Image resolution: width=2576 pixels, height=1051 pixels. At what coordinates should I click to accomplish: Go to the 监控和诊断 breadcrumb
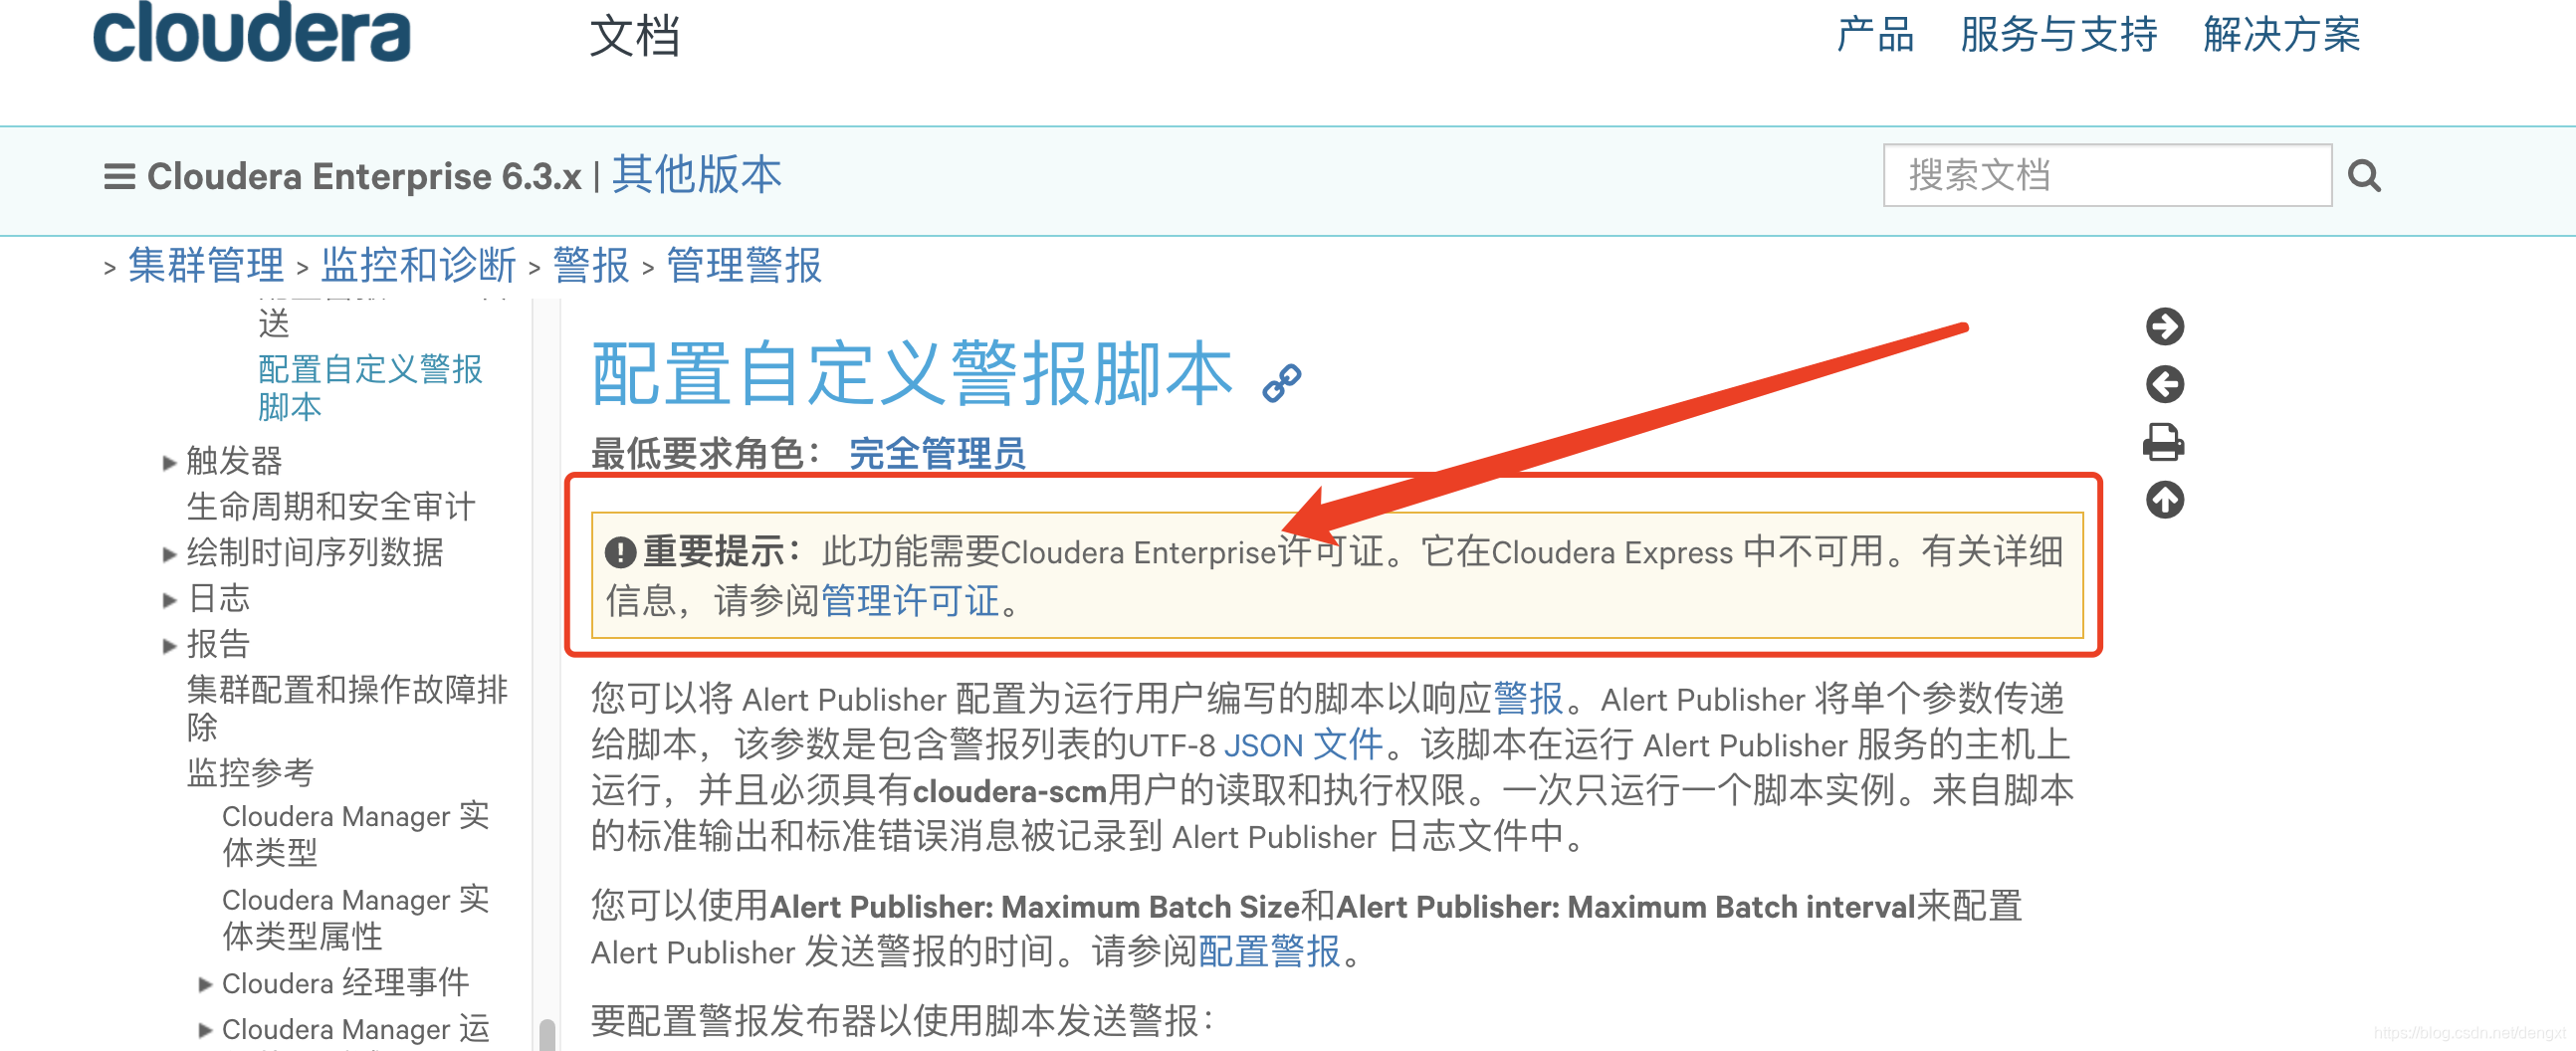418,265
